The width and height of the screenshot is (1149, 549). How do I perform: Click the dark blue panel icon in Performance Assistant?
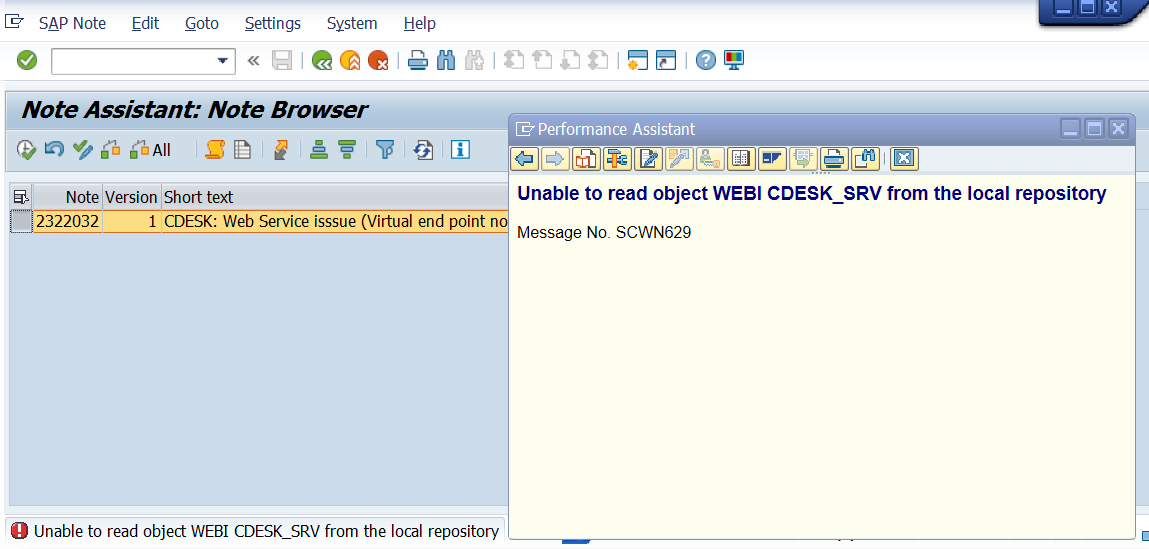pos(772,158)
